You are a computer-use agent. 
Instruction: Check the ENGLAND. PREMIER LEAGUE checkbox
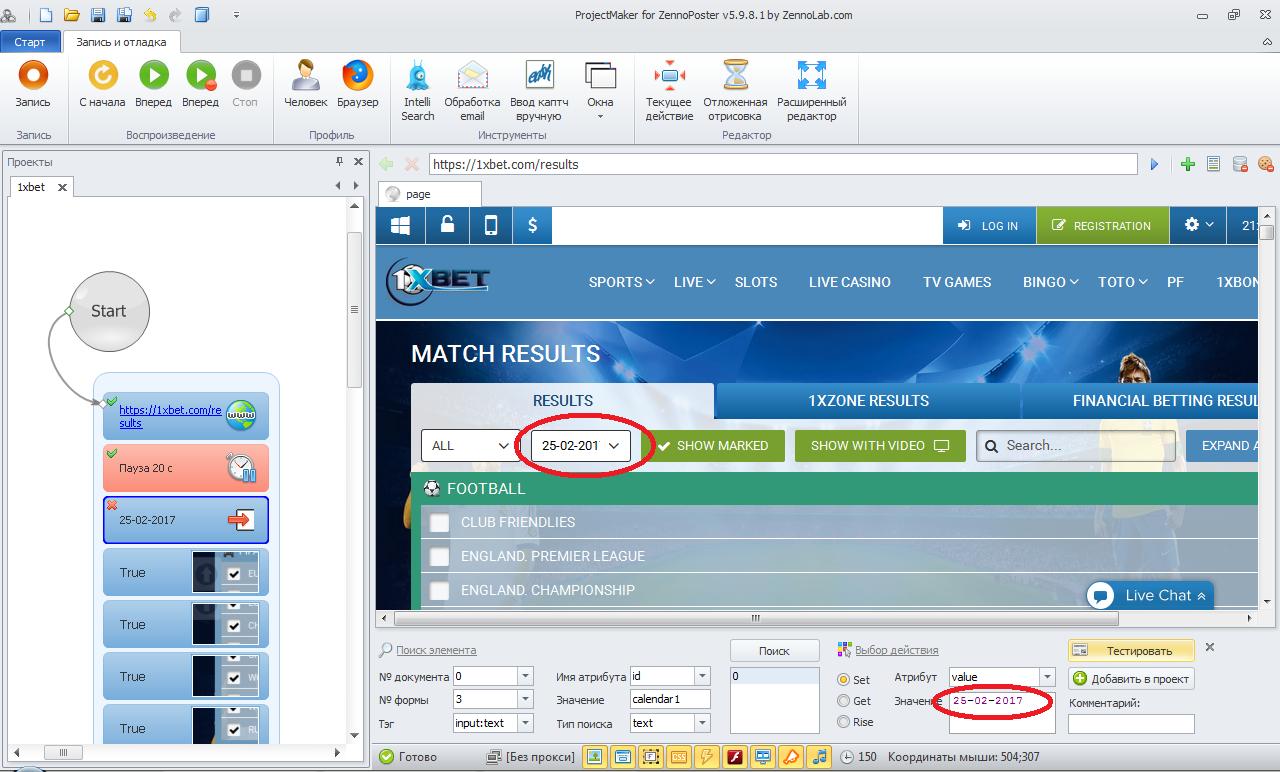pyautogui.click(x=439, y=556)
